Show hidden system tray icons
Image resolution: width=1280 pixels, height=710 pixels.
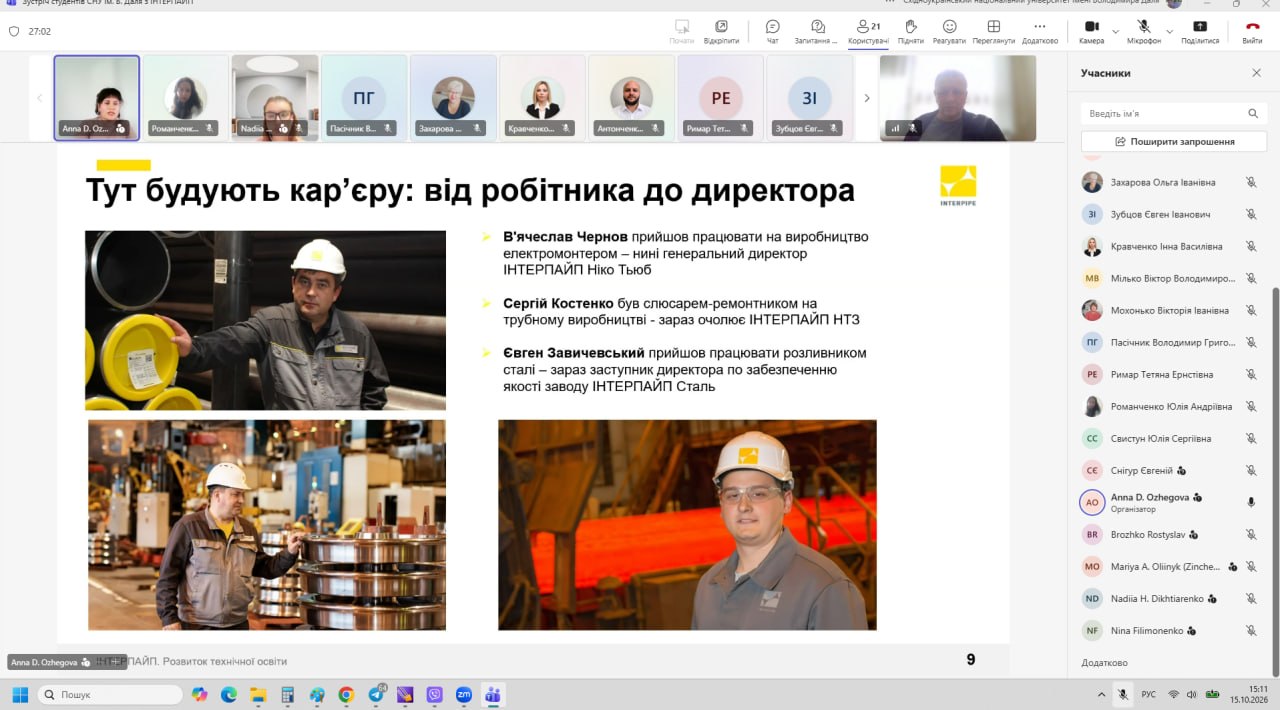1100,694
